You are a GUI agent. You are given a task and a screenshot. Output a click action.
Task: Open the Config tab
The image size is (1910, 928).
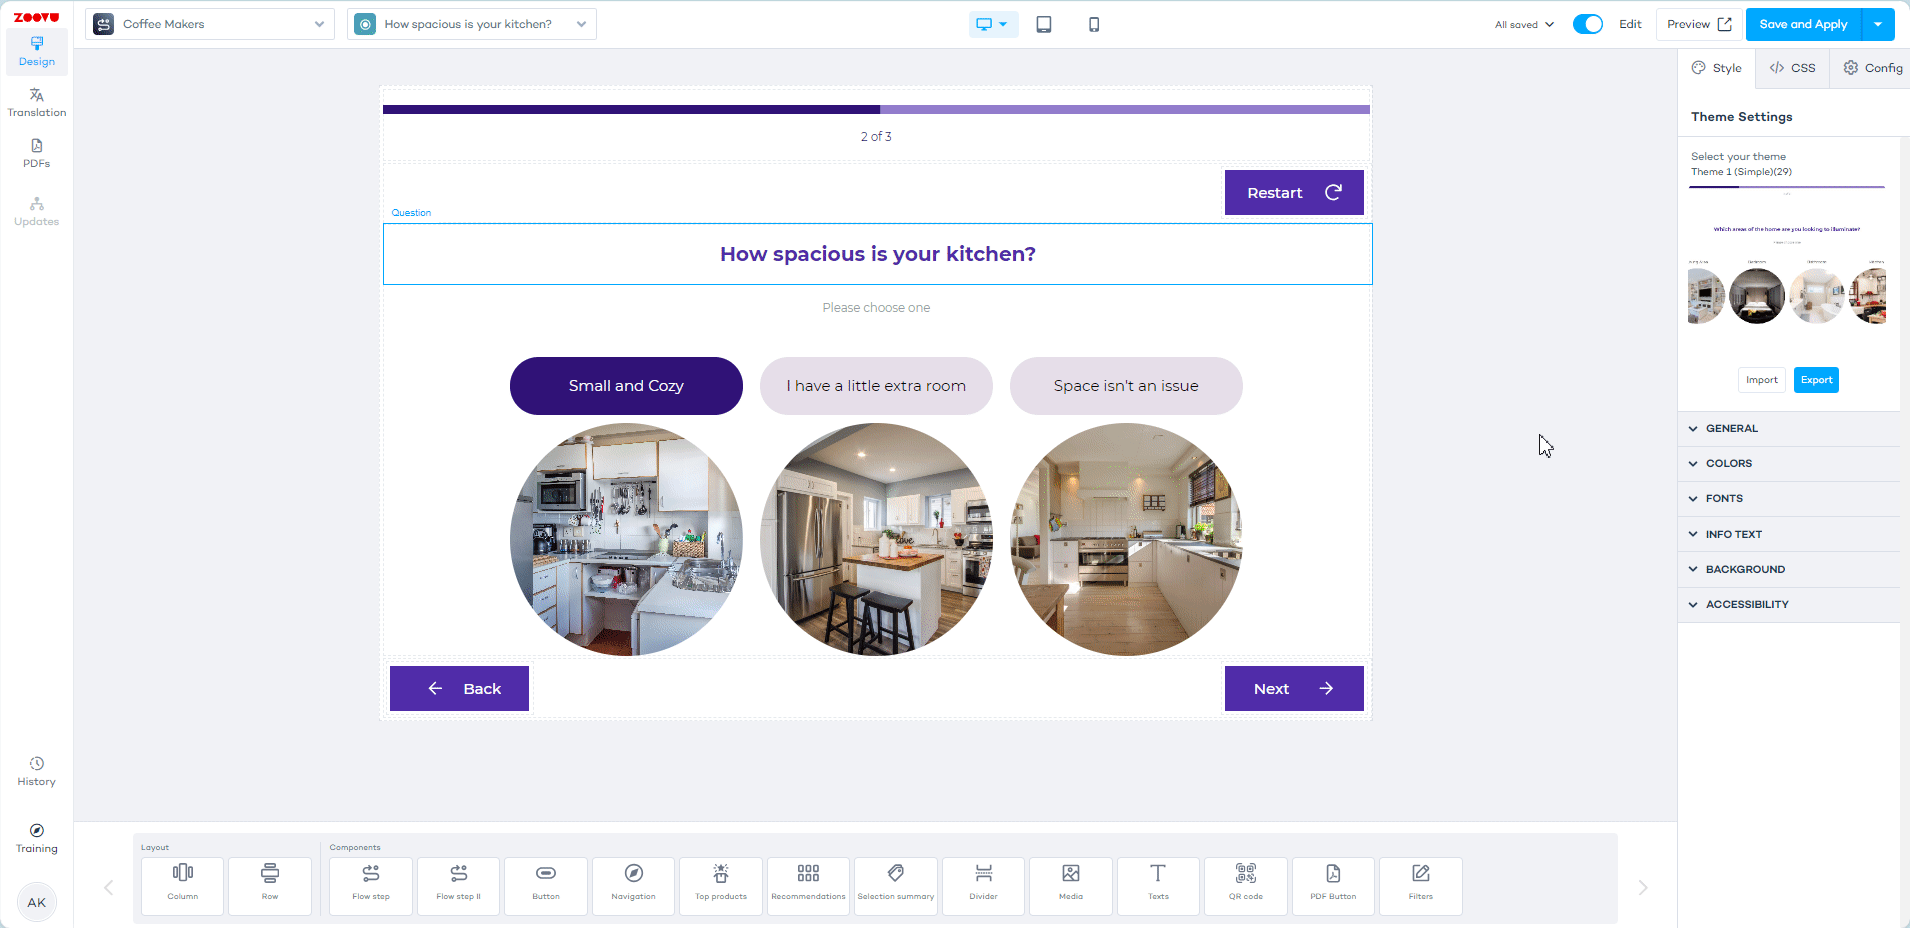[x=1872, y=68]
